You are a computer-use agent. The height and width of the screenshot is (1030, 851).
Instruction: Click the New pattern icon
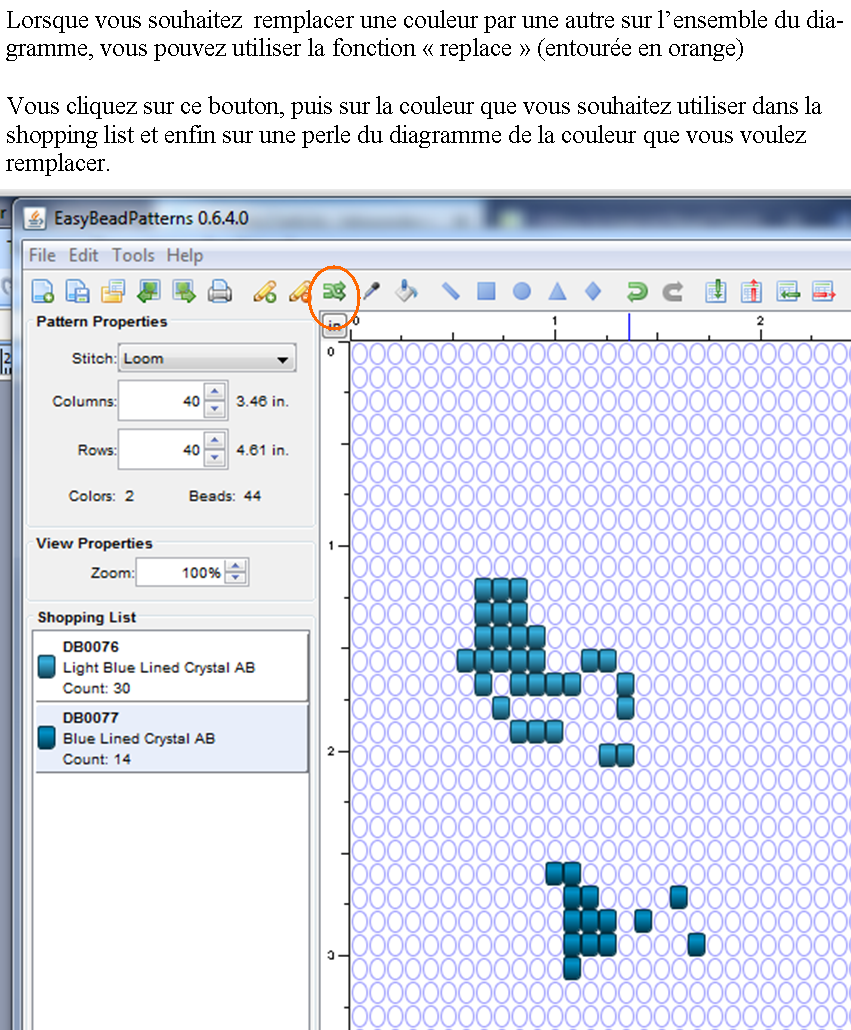coord(43,292)
